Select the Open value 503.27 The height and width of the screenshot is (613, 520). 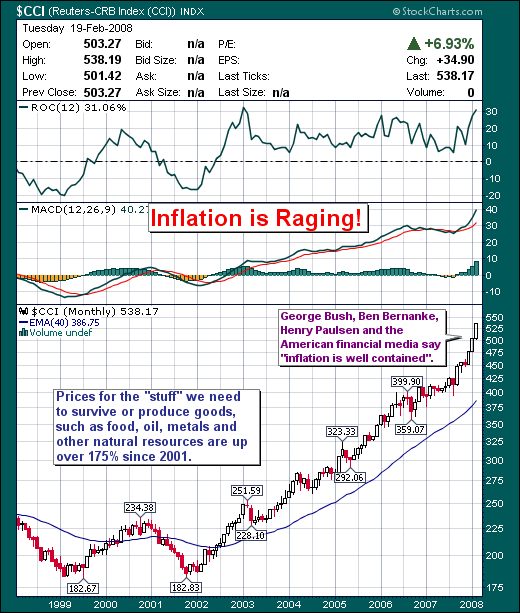click(102, 44)
